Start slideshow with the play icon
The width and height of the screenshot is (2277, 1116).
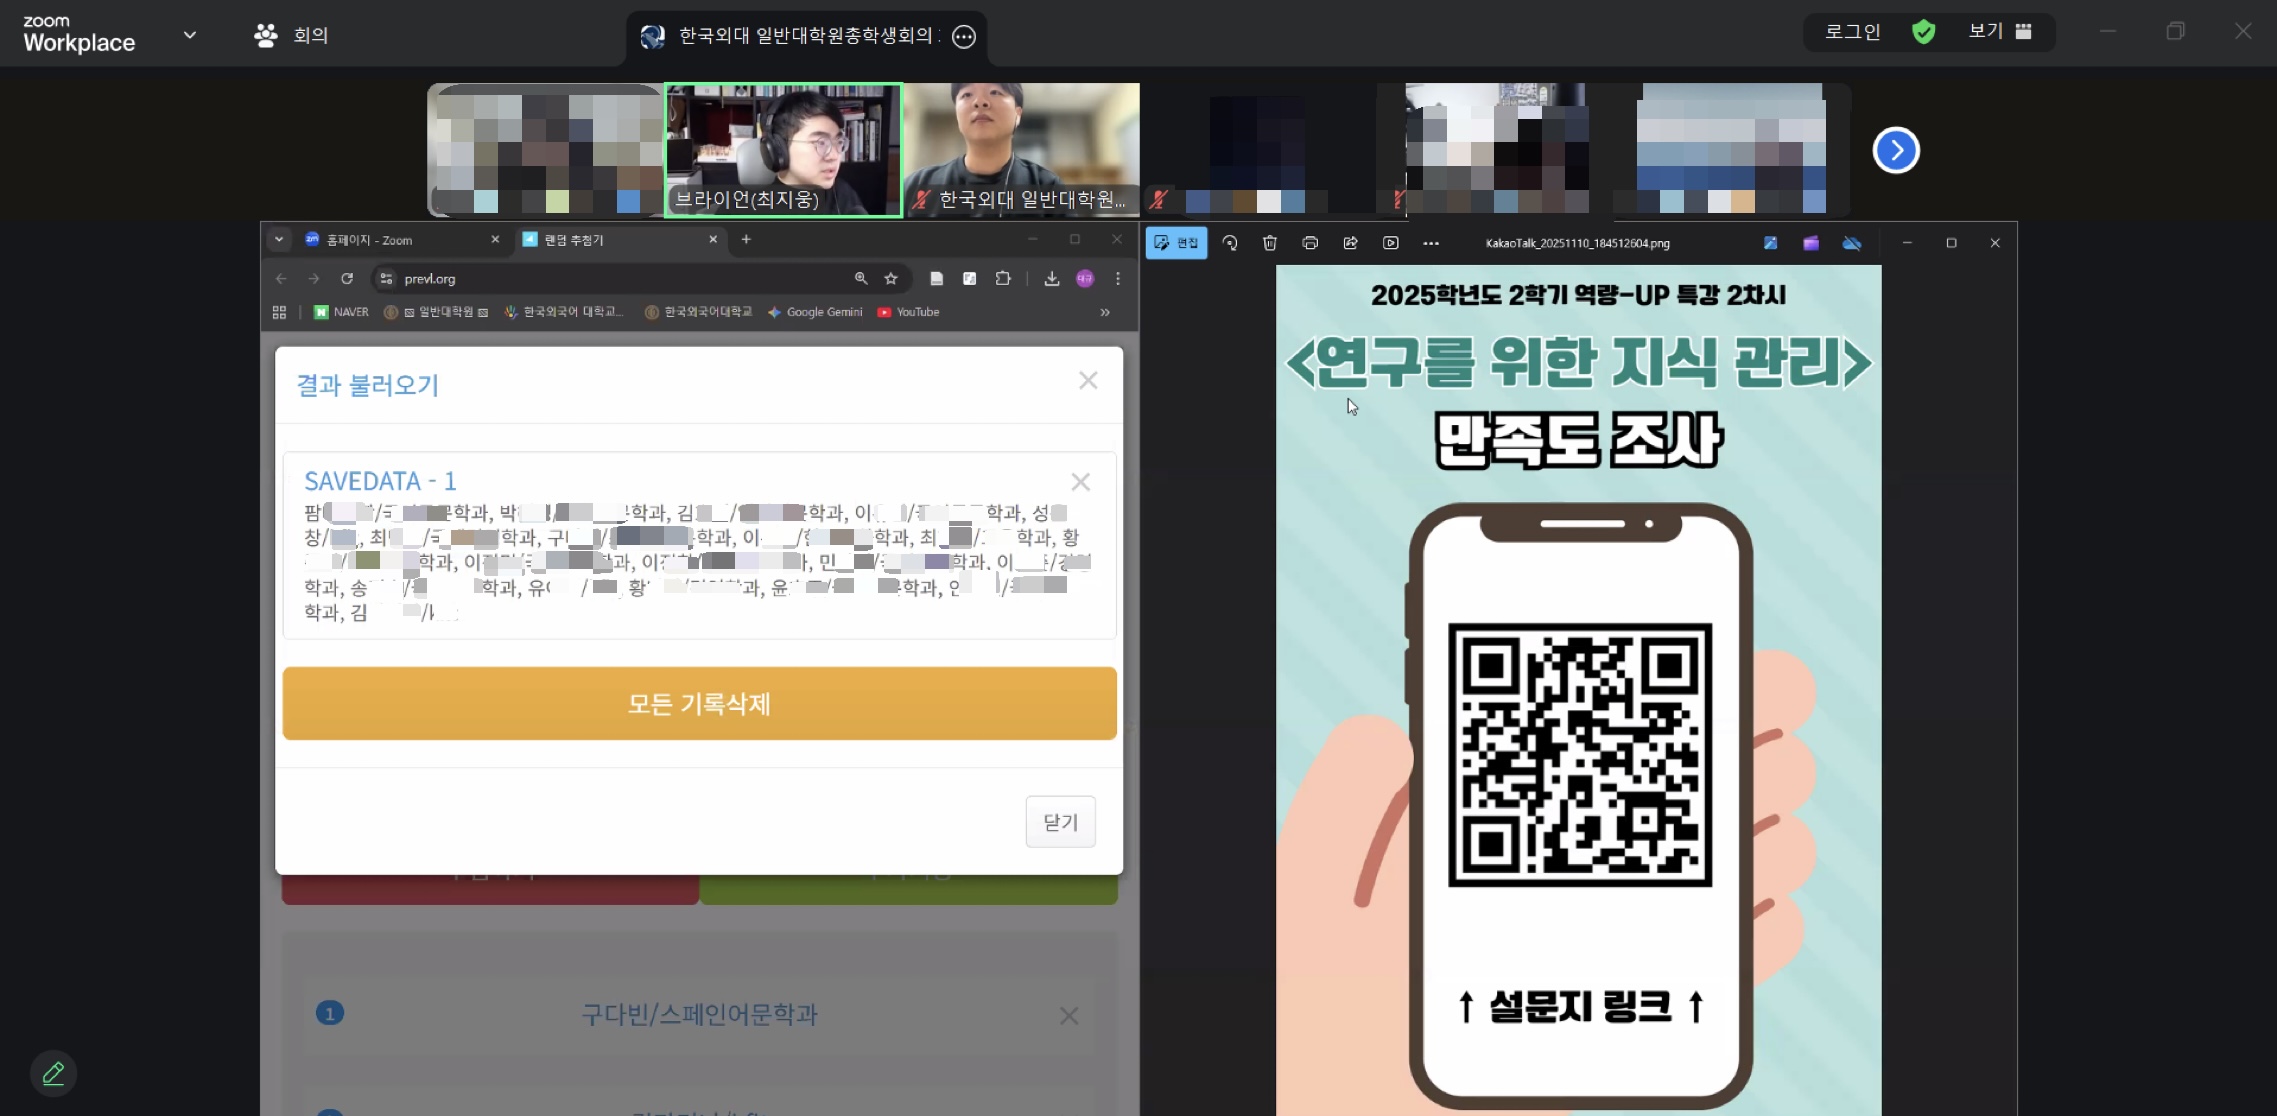point(1390,243)
